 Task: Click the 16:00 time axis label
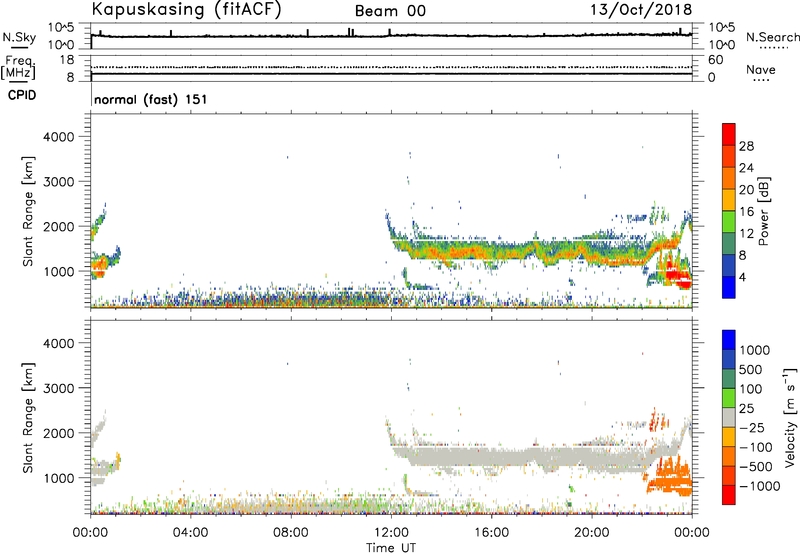(491, 533)
